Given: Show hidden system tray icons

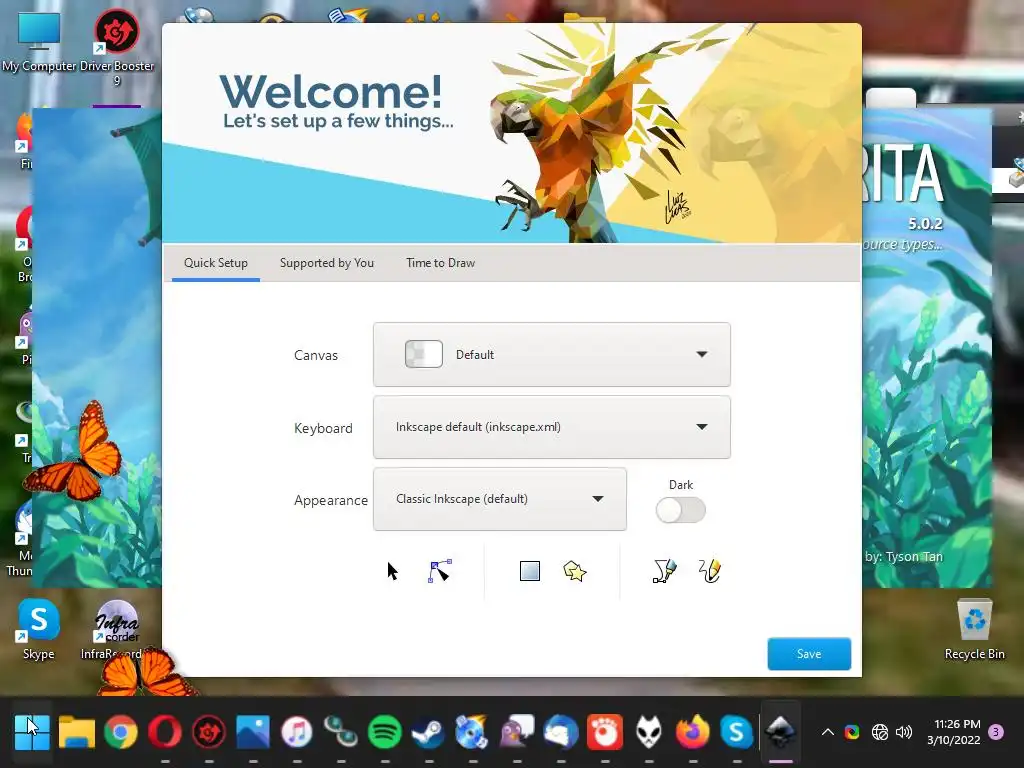Looking at the screenshot, I should pyautogui.click(x=827, y=732).
